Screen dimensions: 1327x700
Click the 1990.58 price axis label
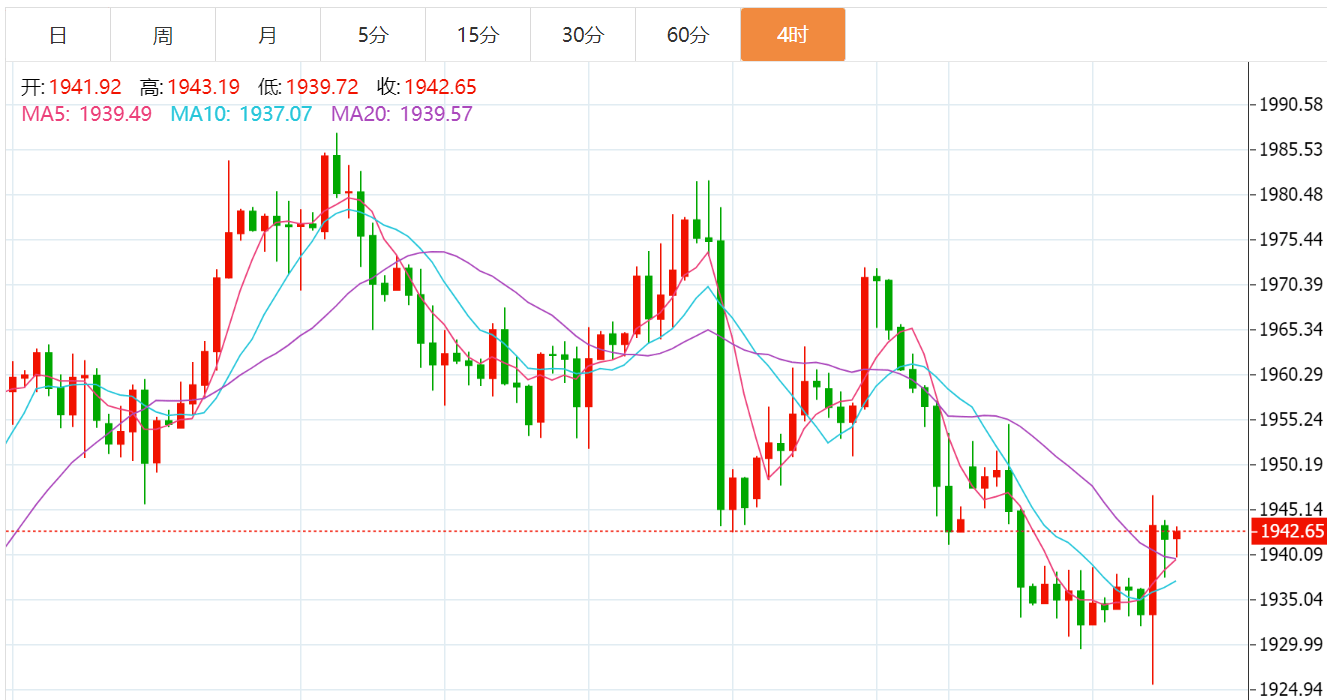[1291, 105]
